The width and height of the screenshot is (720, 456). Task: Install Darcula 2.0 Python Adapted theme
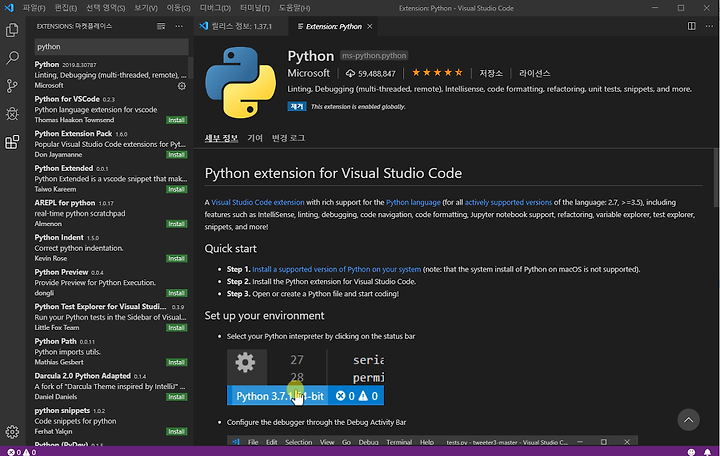(x=176, y=397)
